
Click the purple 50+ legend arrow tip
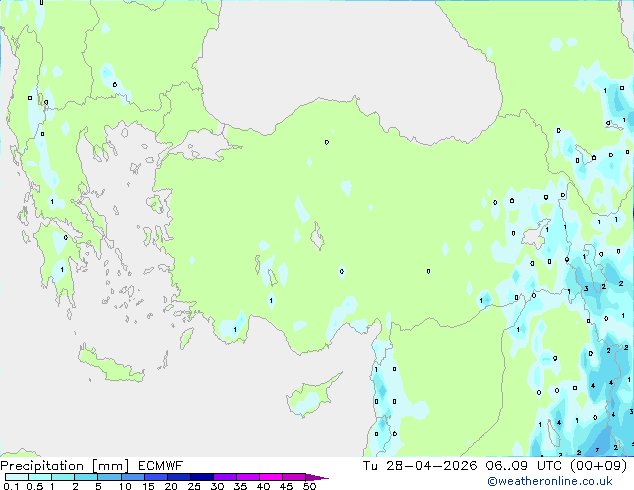point(317,477)
